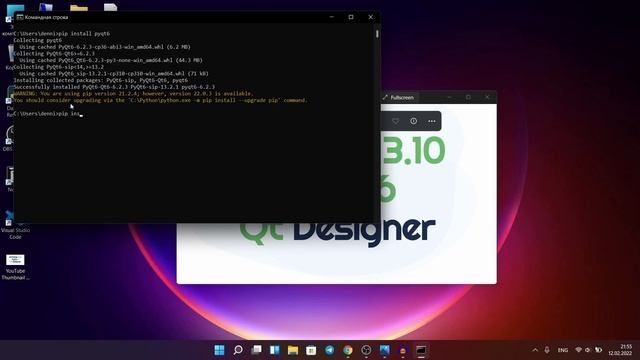Minimize the Photos window
Image resolution: width=640 pixels, height=360 pixels.
tap(449, 97)
